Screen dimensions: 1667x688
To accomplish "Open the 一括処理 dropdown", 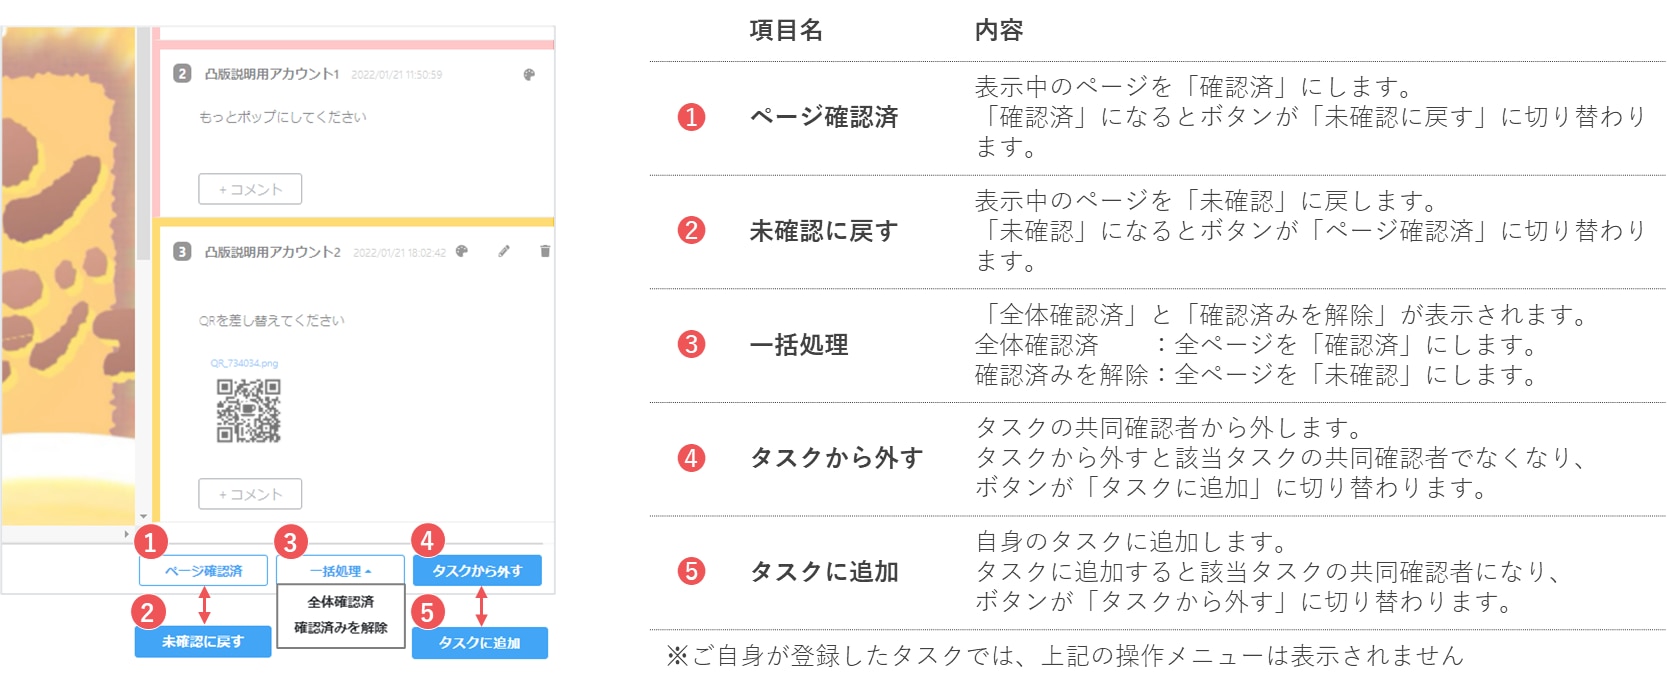I will 340,571.
